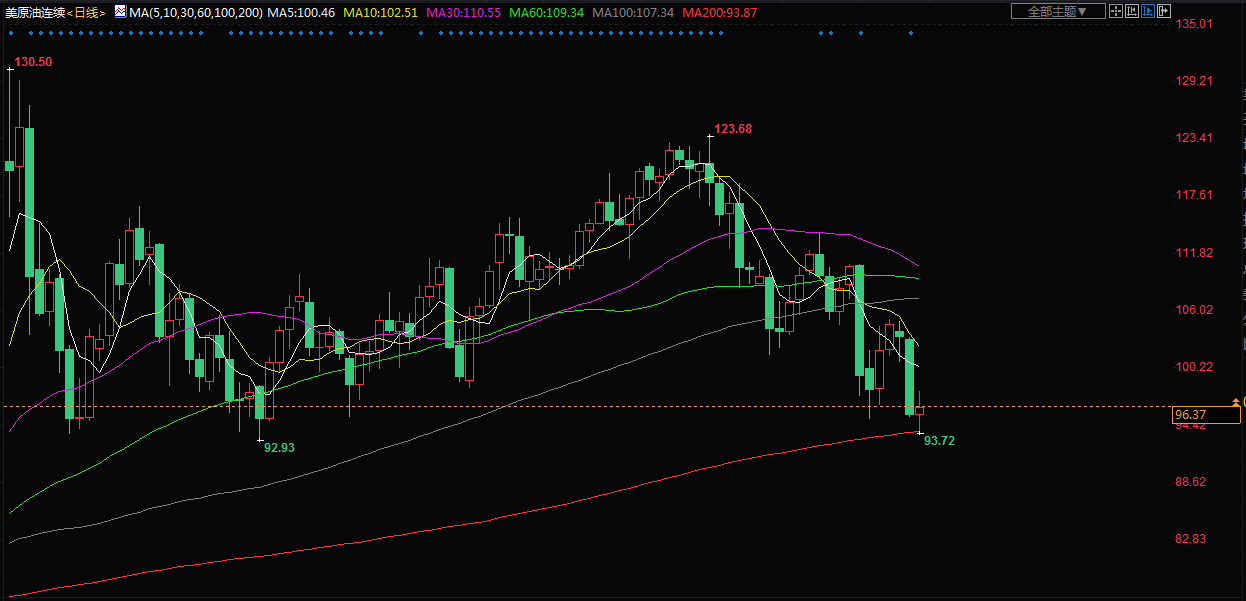1246x601 pixels.
Task: Select the gray MA100 value label
Action: [633, 12]
